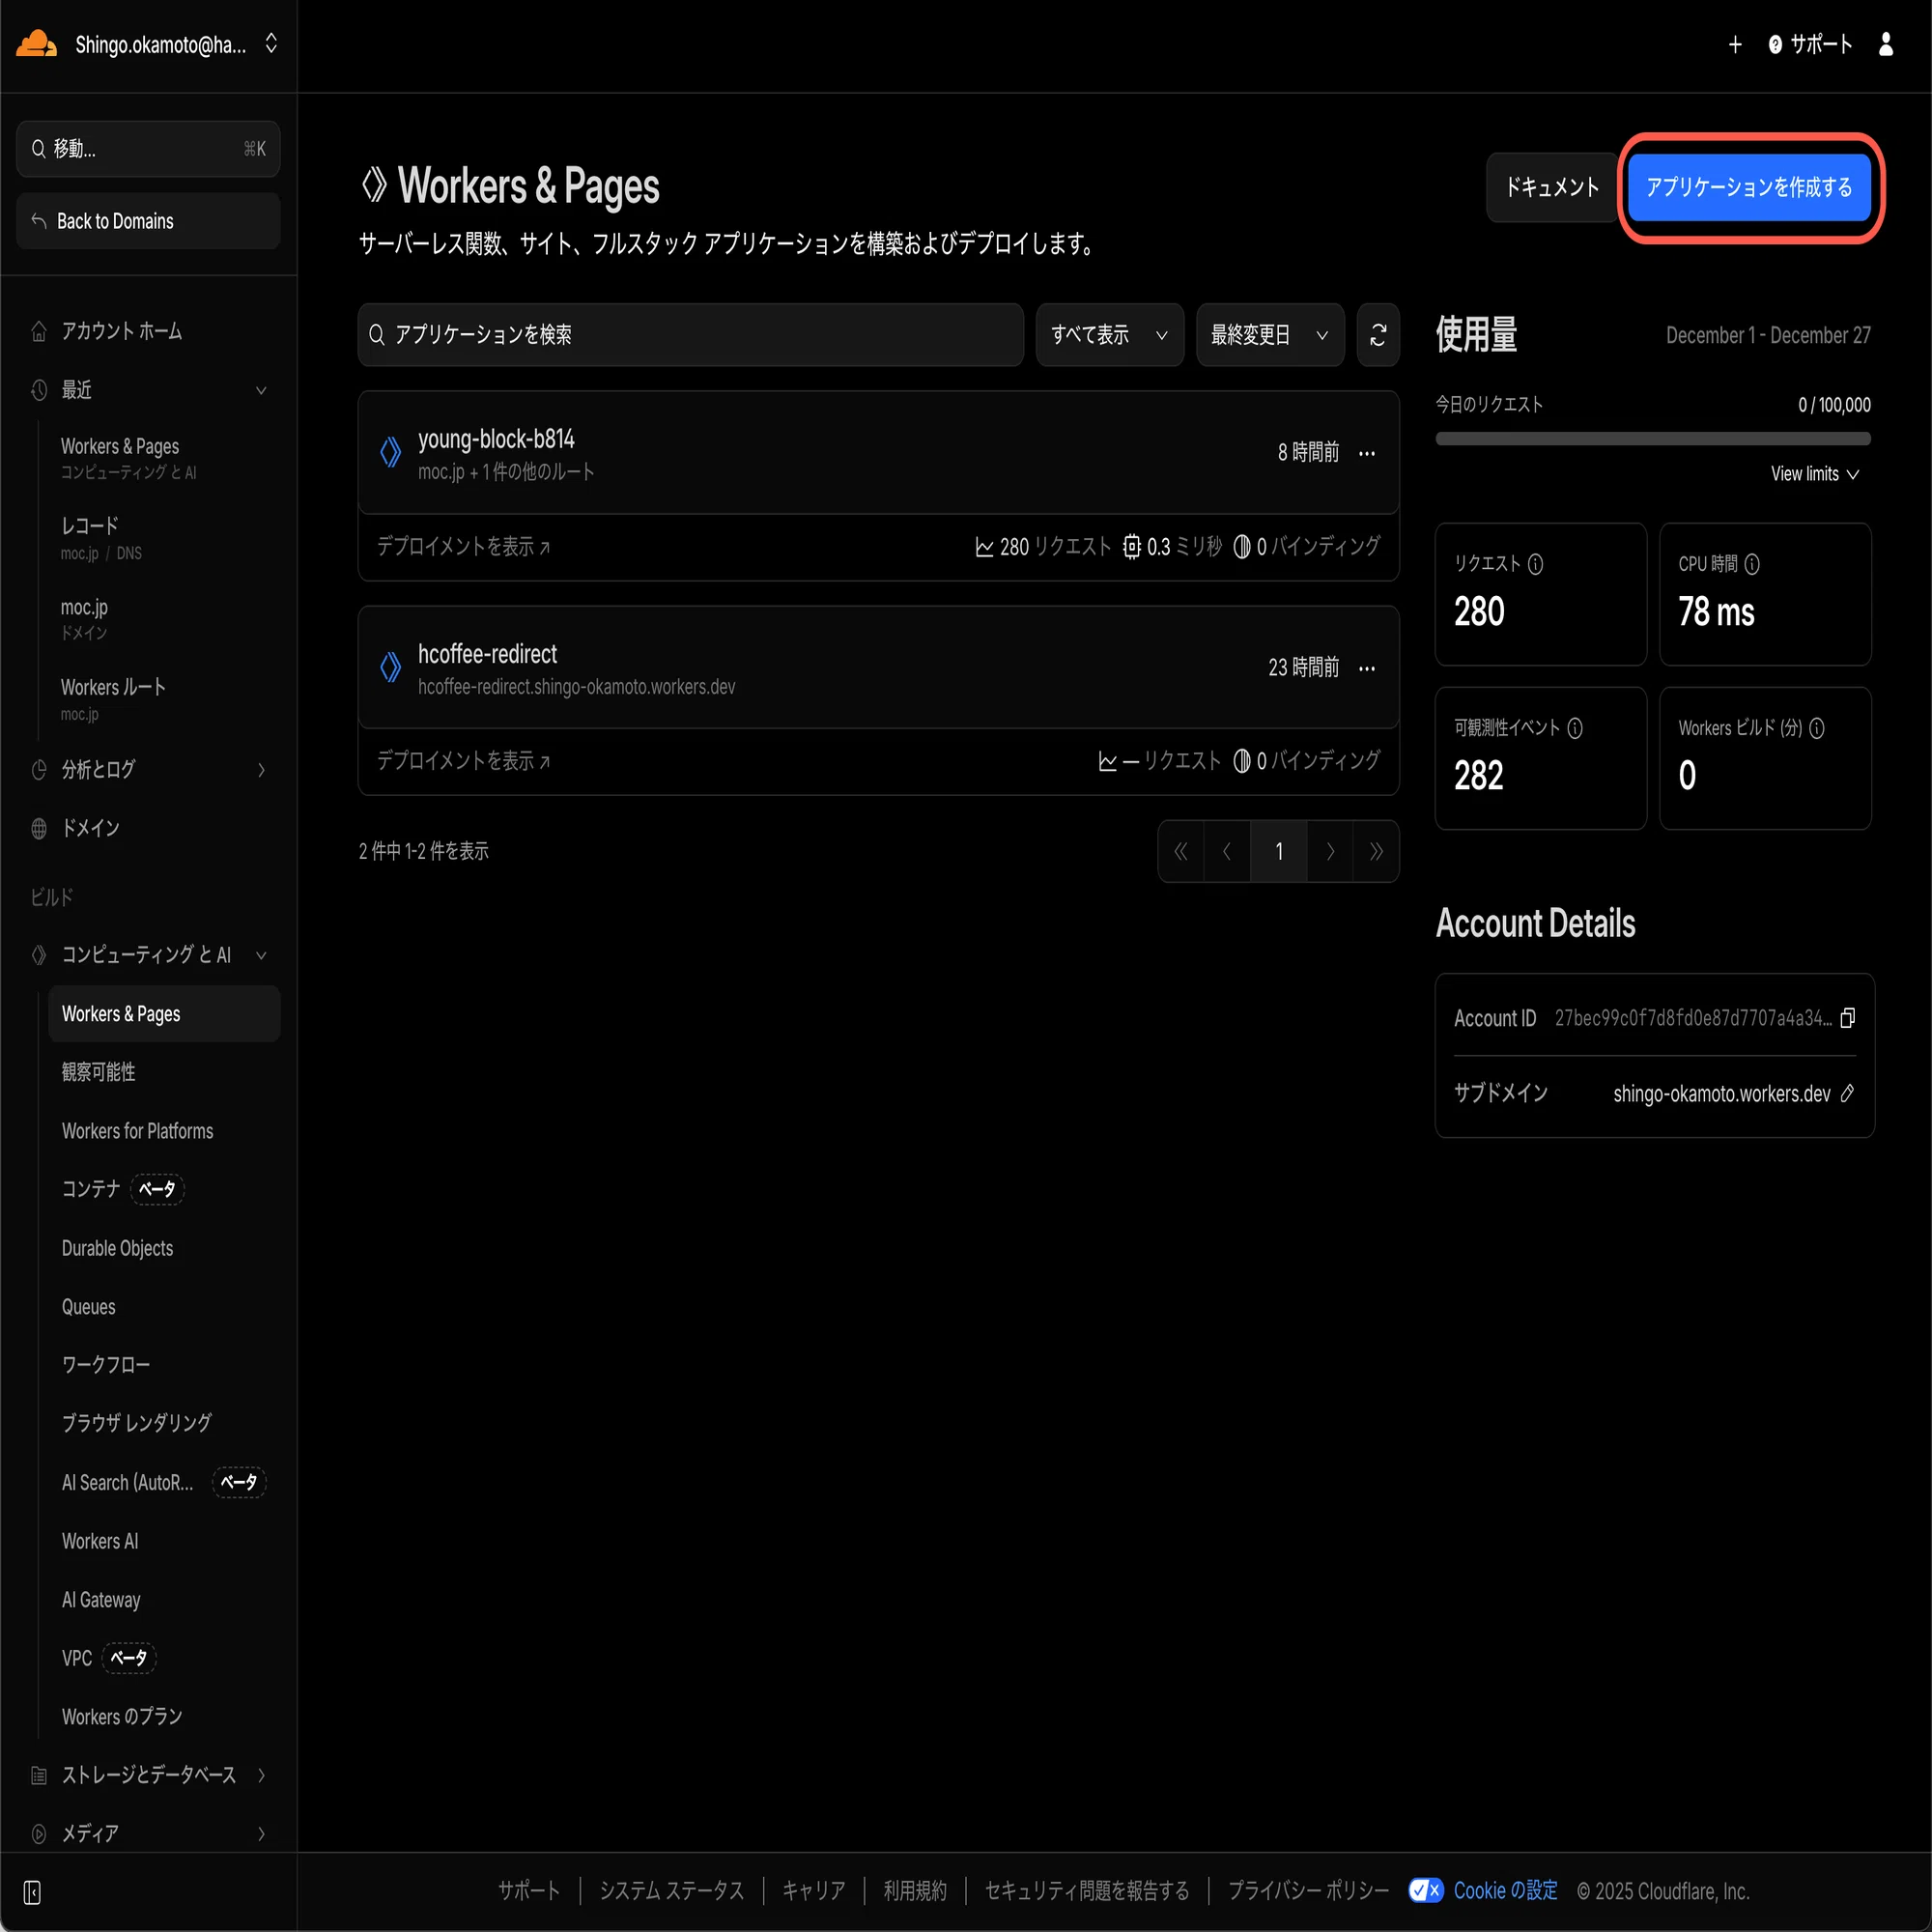Viewport: 1932px width, 1932px height.
Task: Open hcoffee-redirect worker
Action: coord(487,654)
